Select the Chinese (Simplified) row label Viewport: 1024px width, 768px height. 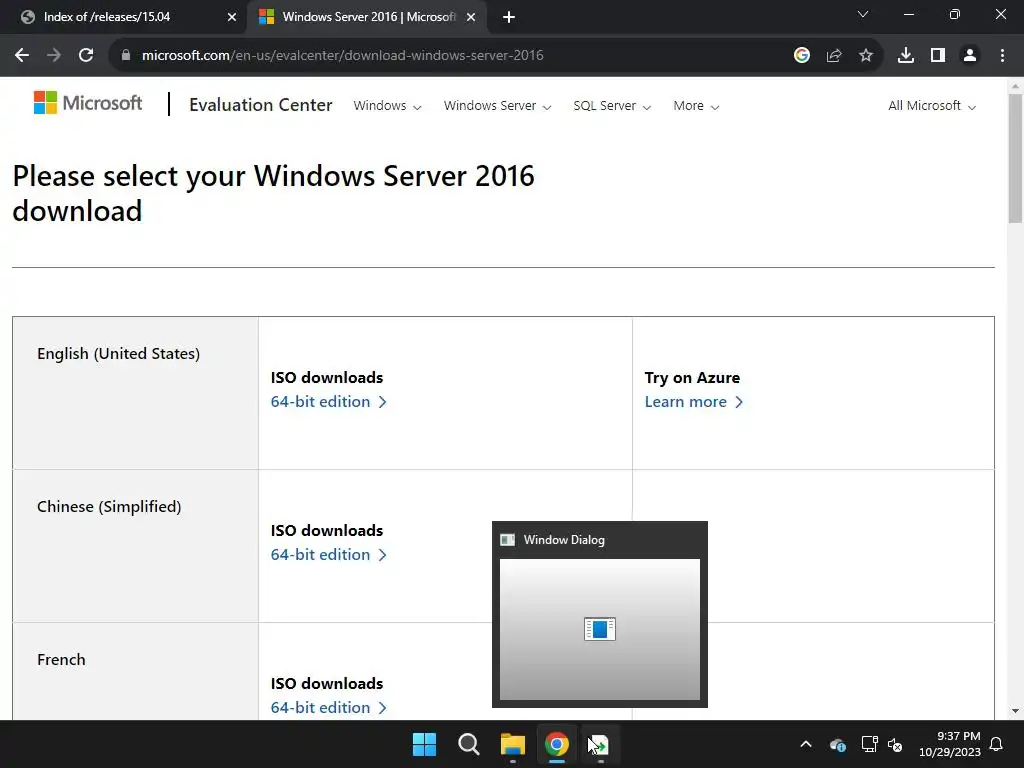(109, 506)
